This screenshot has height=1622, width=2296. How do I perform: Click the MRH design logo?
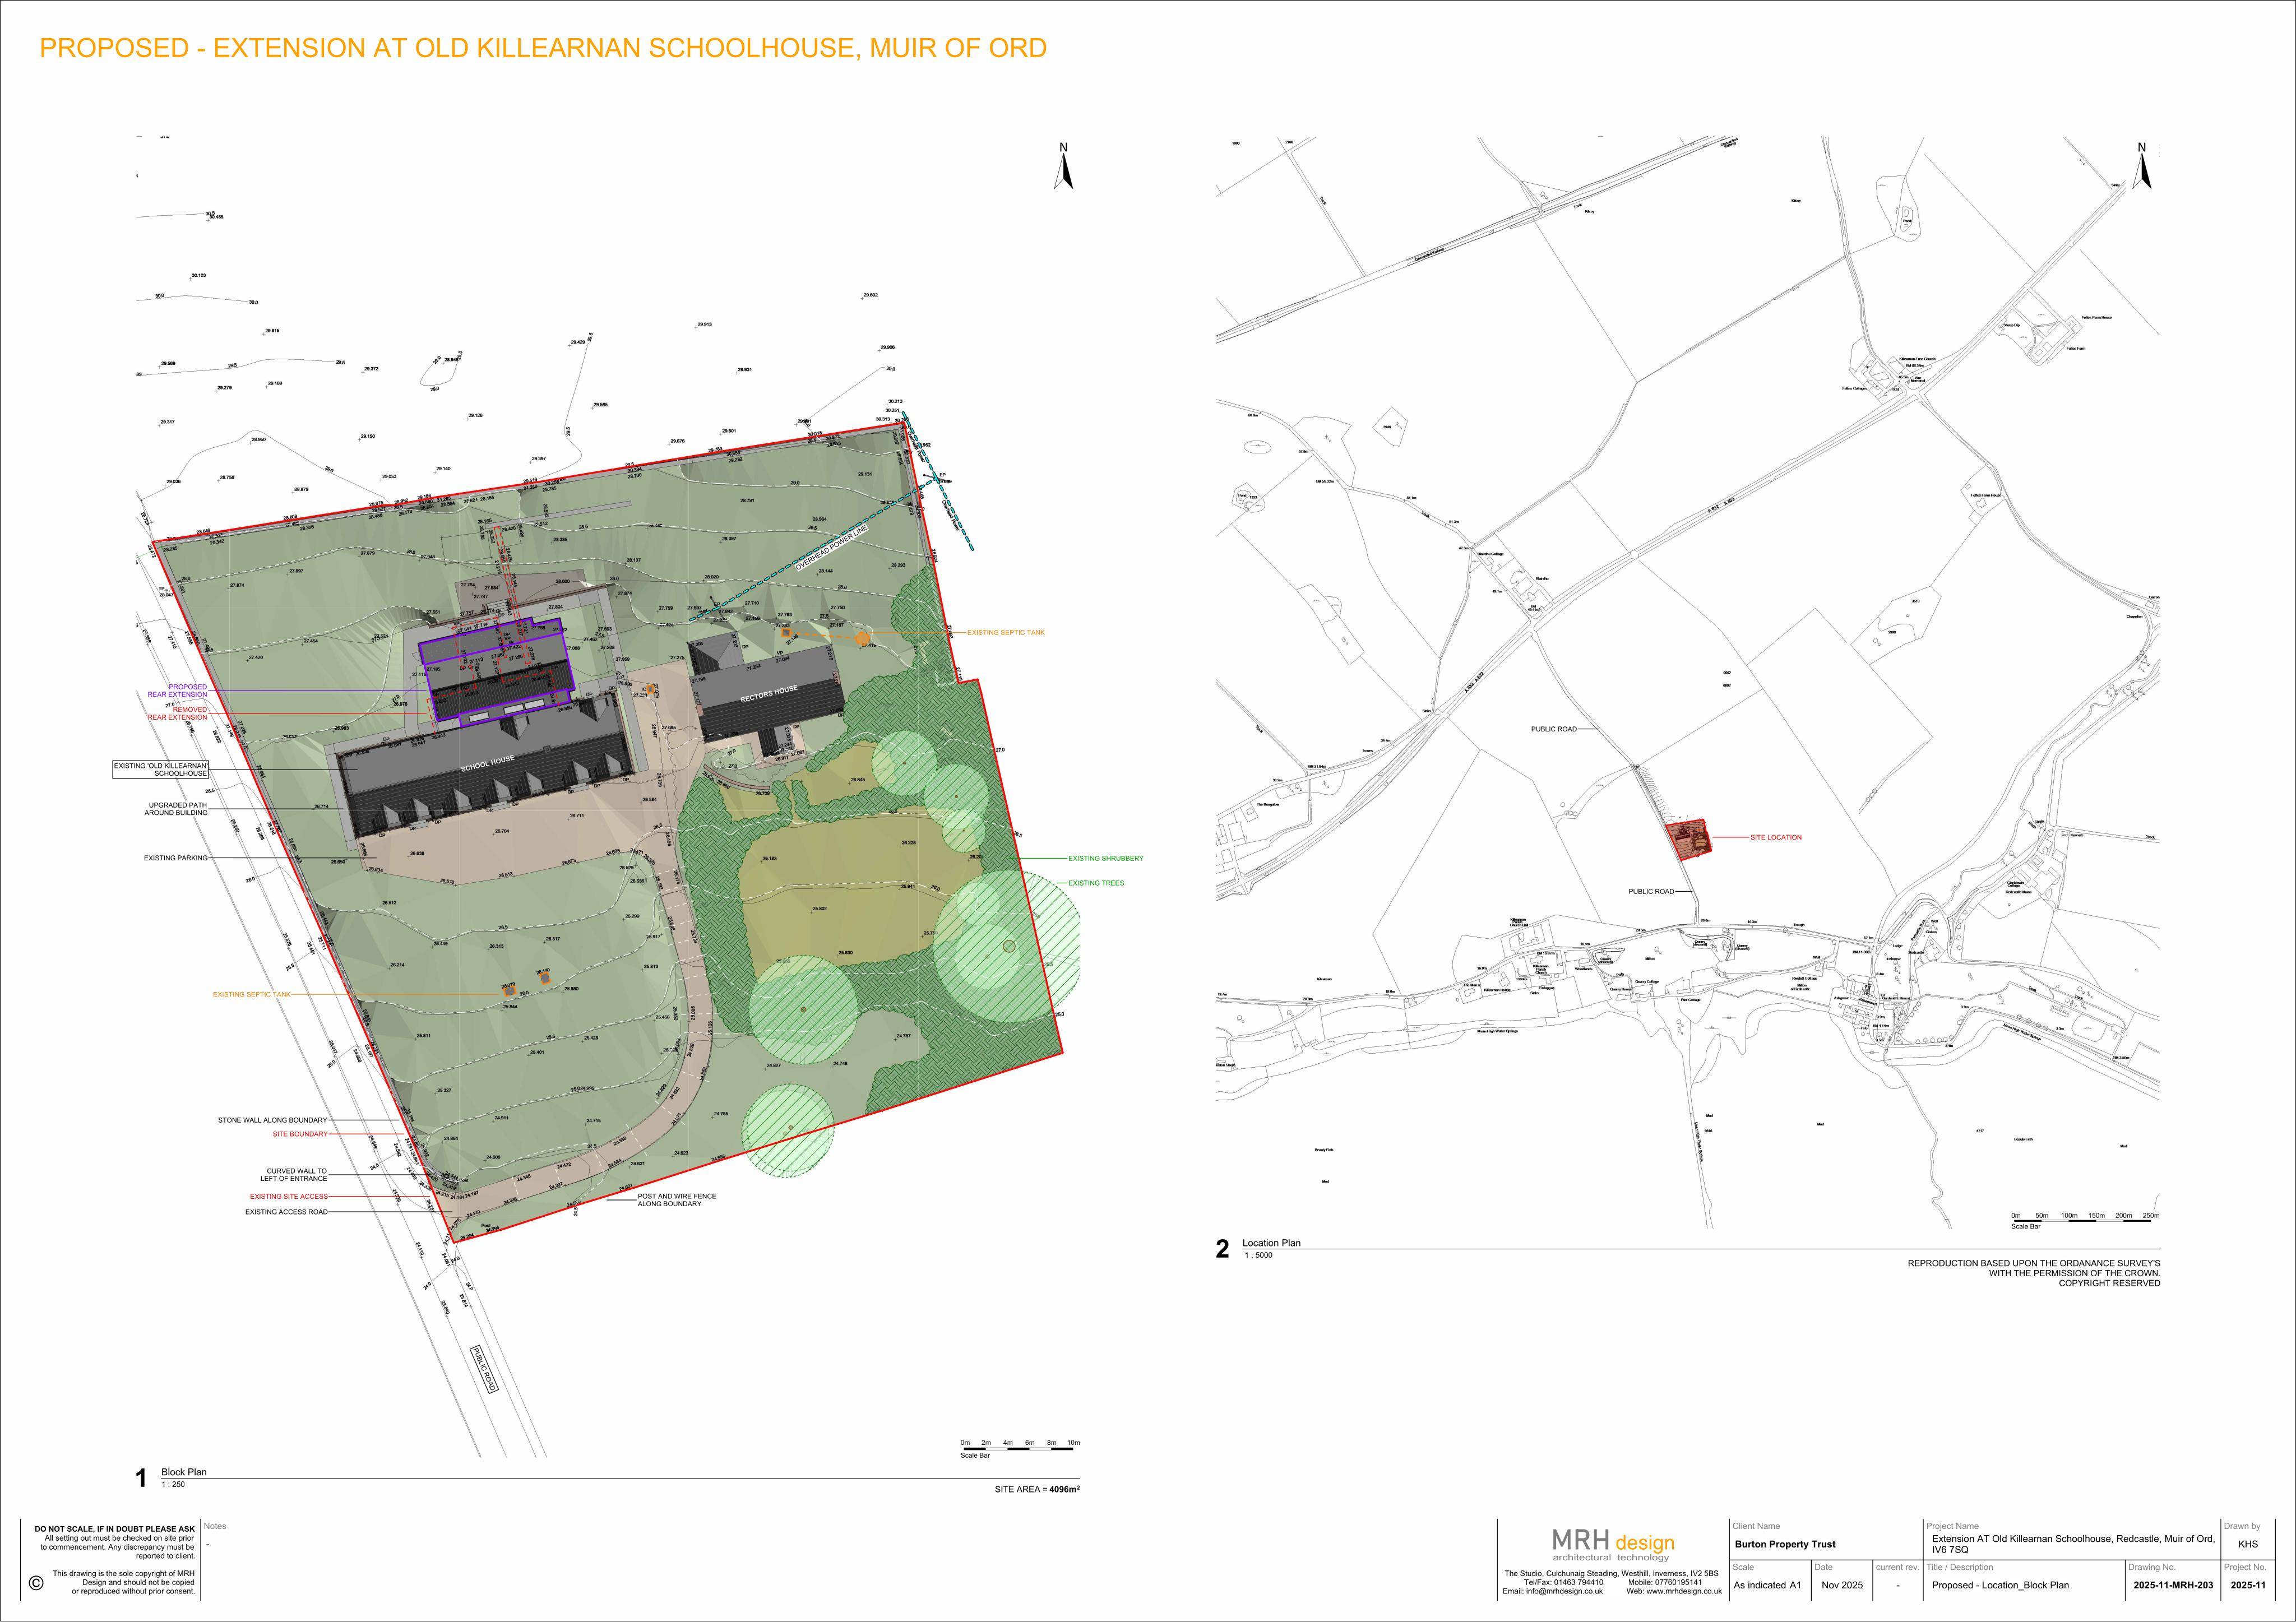[x=1613, y=1545]
